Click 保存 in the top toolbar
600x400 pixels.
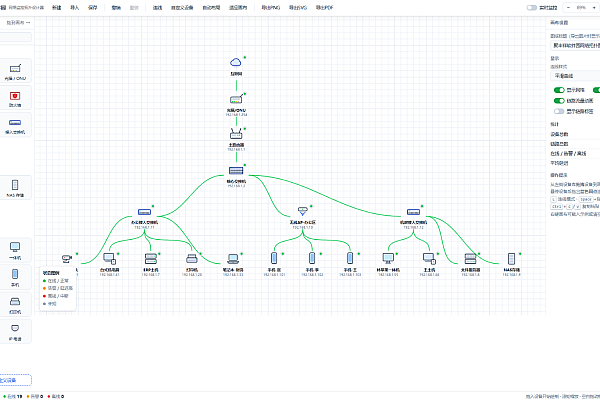[x=93, y=8]
